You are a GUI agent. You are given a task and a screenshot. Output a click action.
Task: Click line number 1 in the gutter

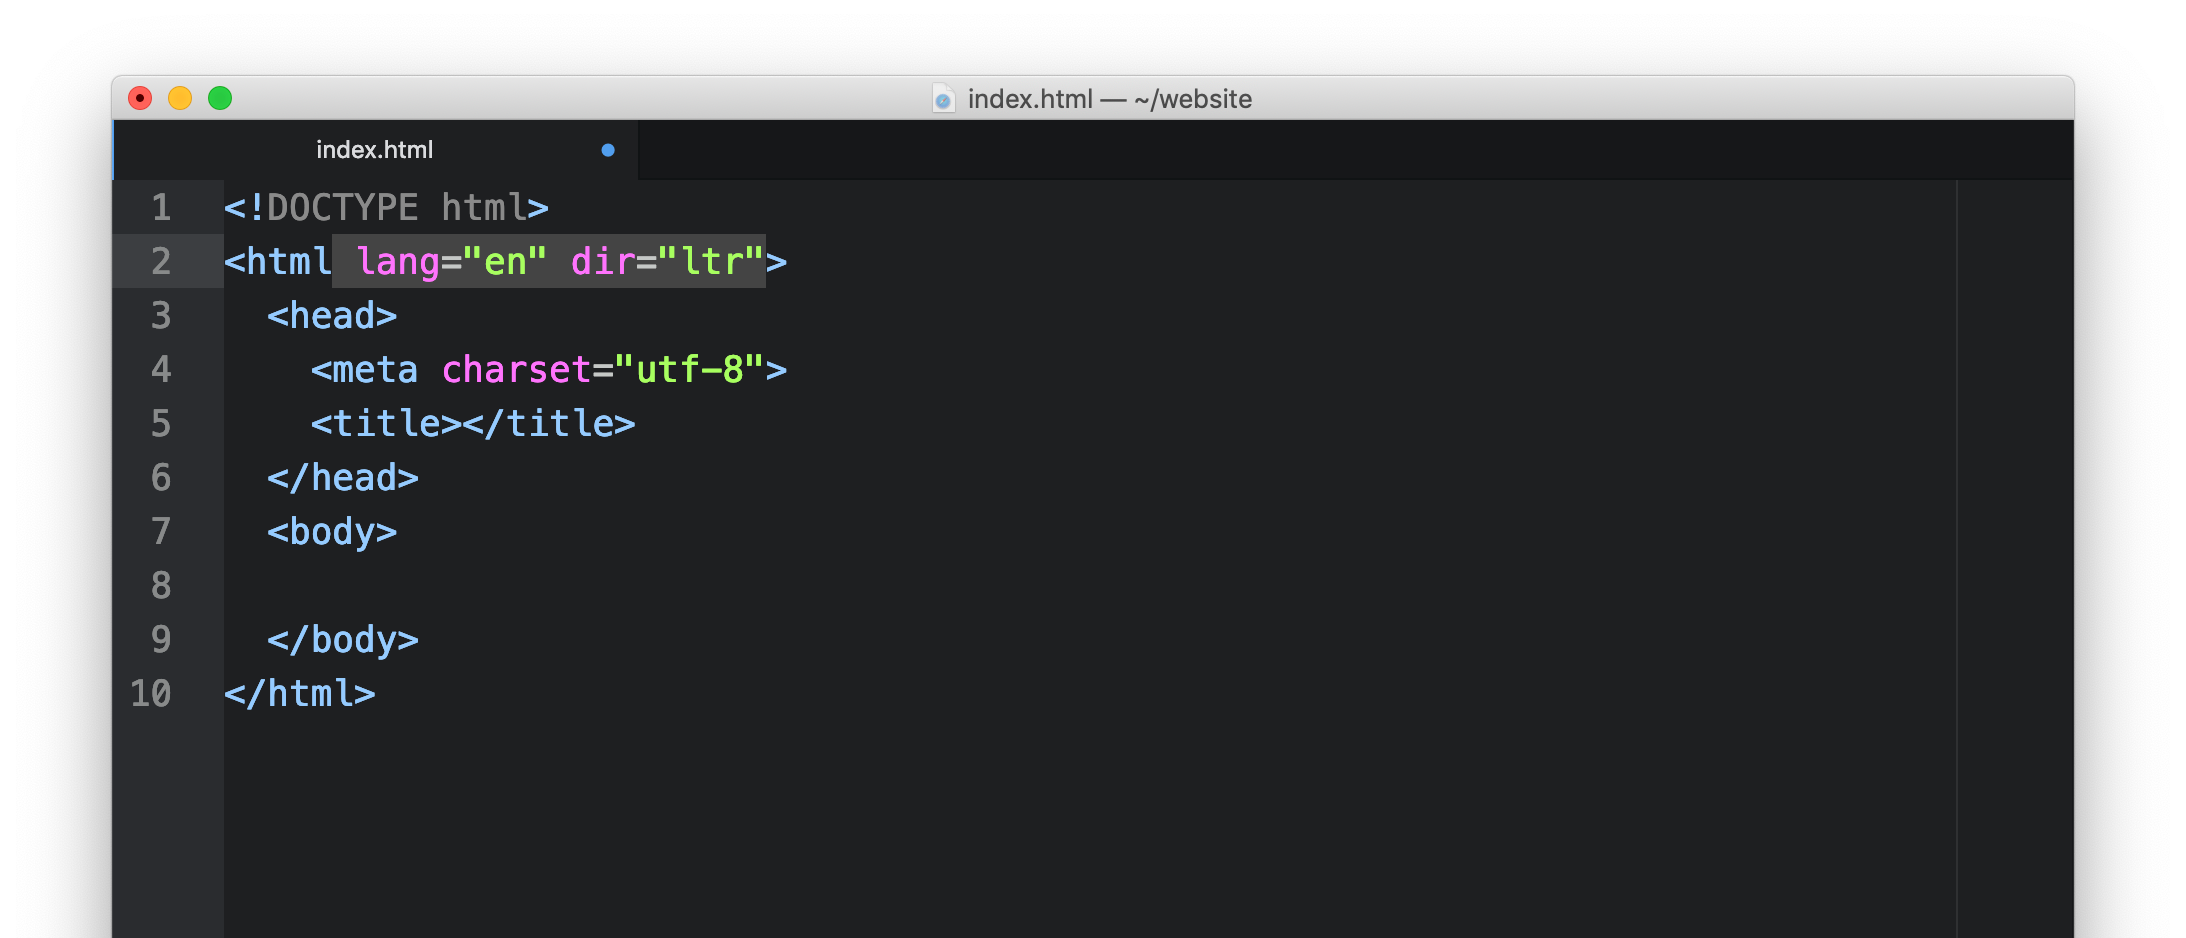161,208
